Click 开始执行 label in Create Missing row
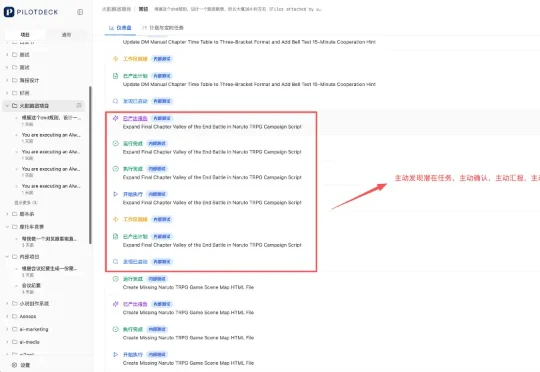 (133, 354)
